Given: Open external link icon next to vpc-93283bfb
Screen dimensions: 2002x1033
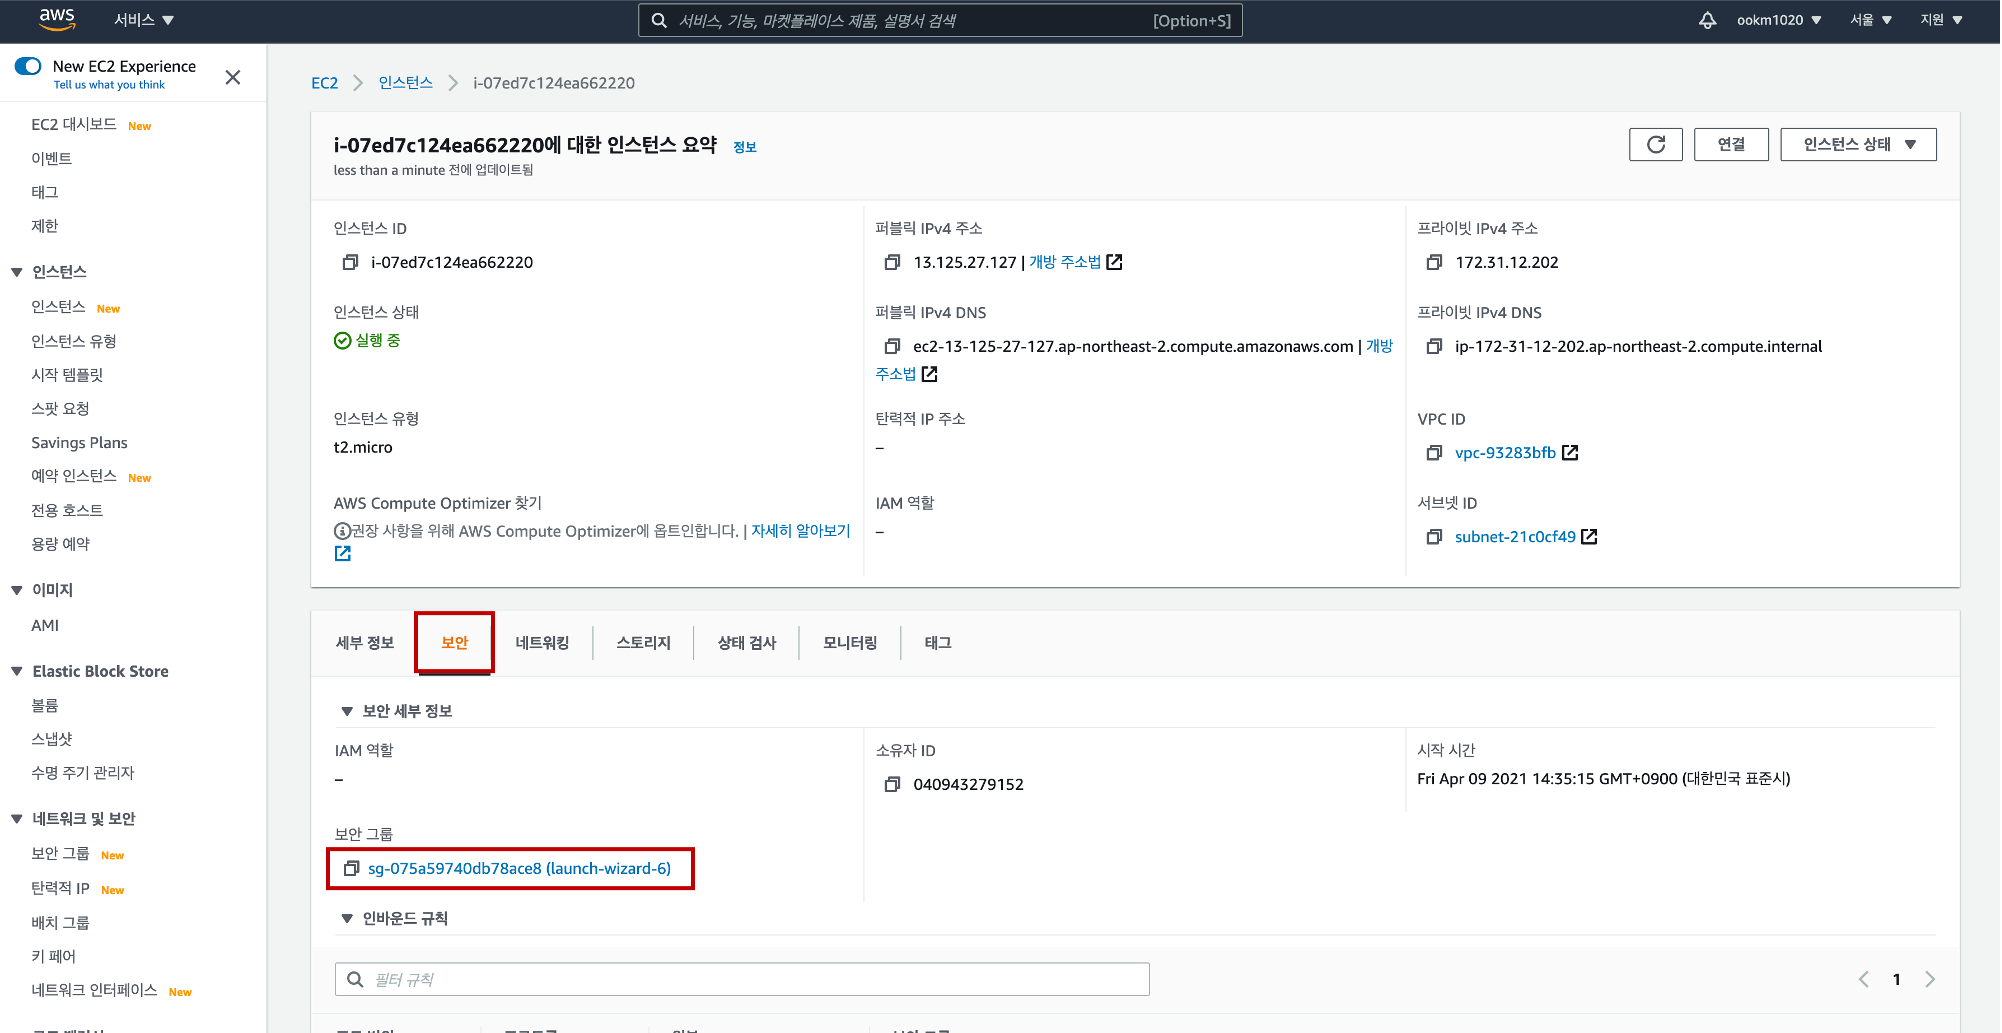Looking at the screenshot, I should click(x=1570, y=453).
